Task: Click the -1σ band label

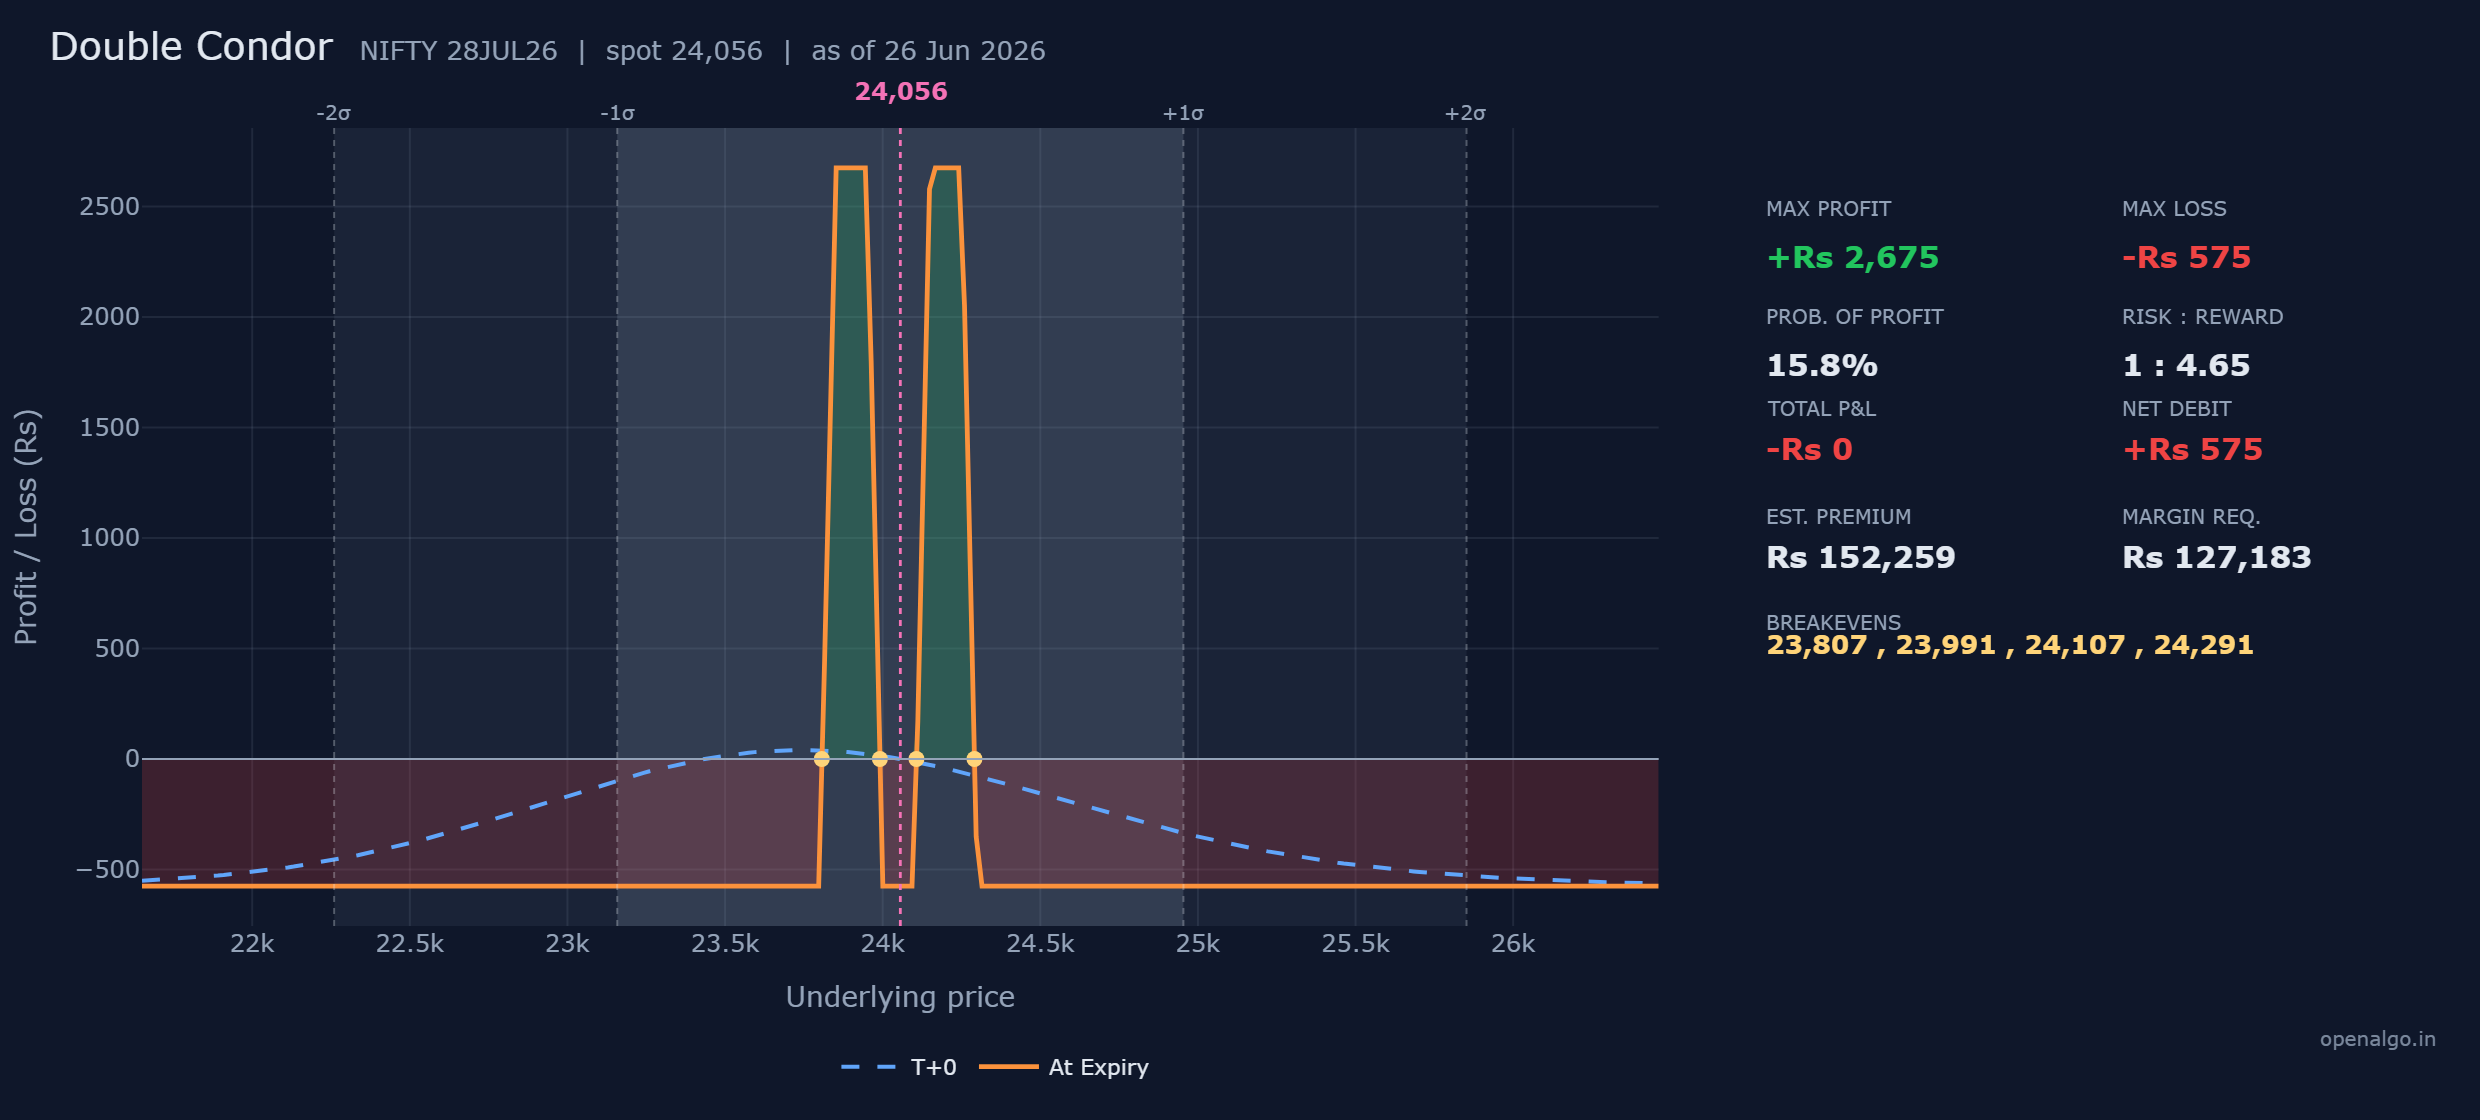Action: coord(617,113)
